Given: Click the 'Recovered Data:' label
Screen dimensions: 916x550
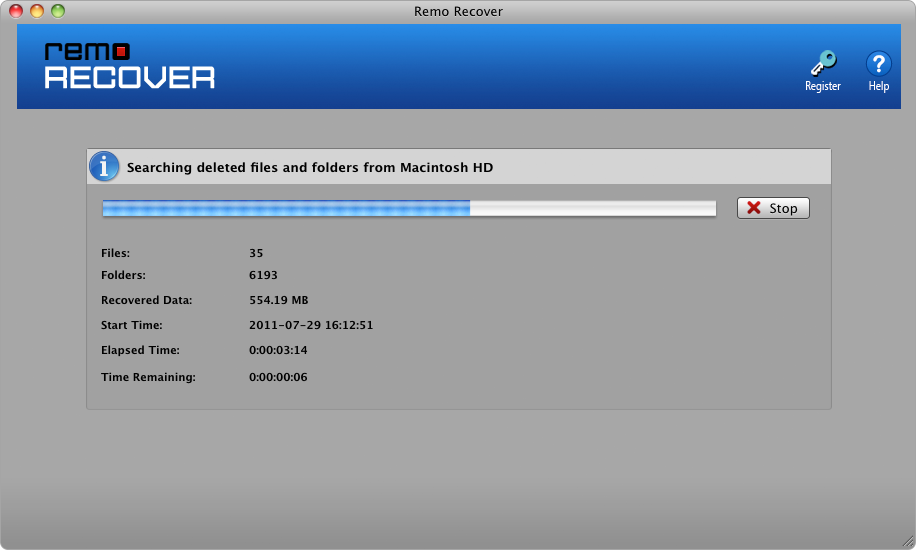Looking at the screenshot, I should [147, 300].
